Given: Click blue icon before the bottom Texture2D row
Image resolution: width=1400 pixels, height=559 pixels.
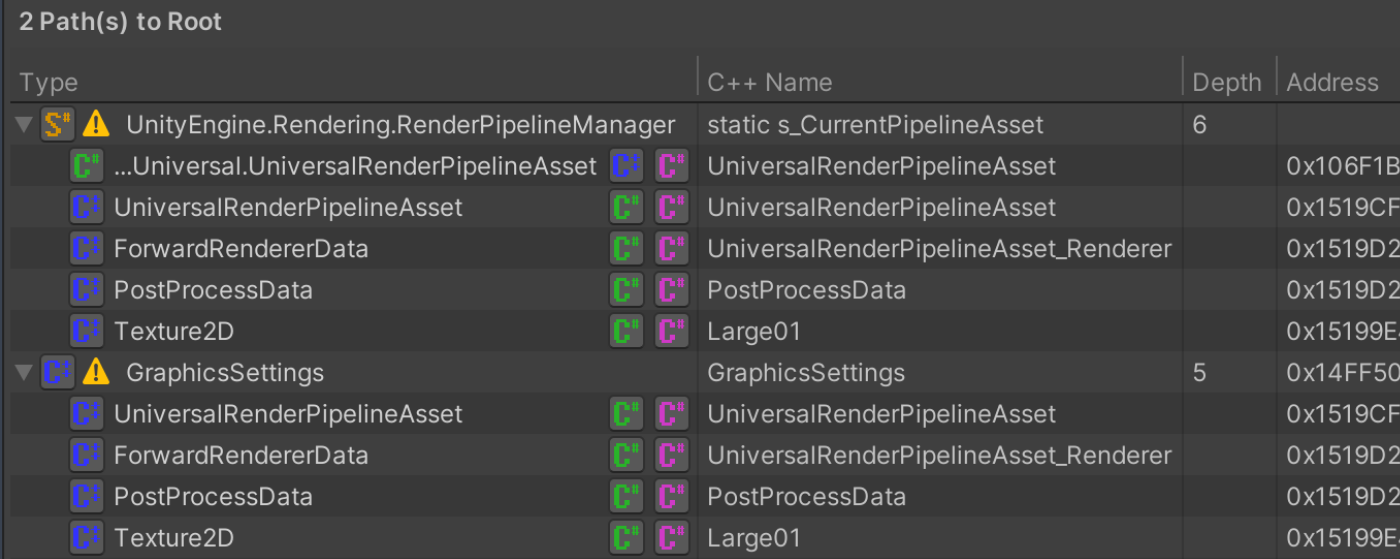Looking at the screenshot, I should (x=87, y=538).
